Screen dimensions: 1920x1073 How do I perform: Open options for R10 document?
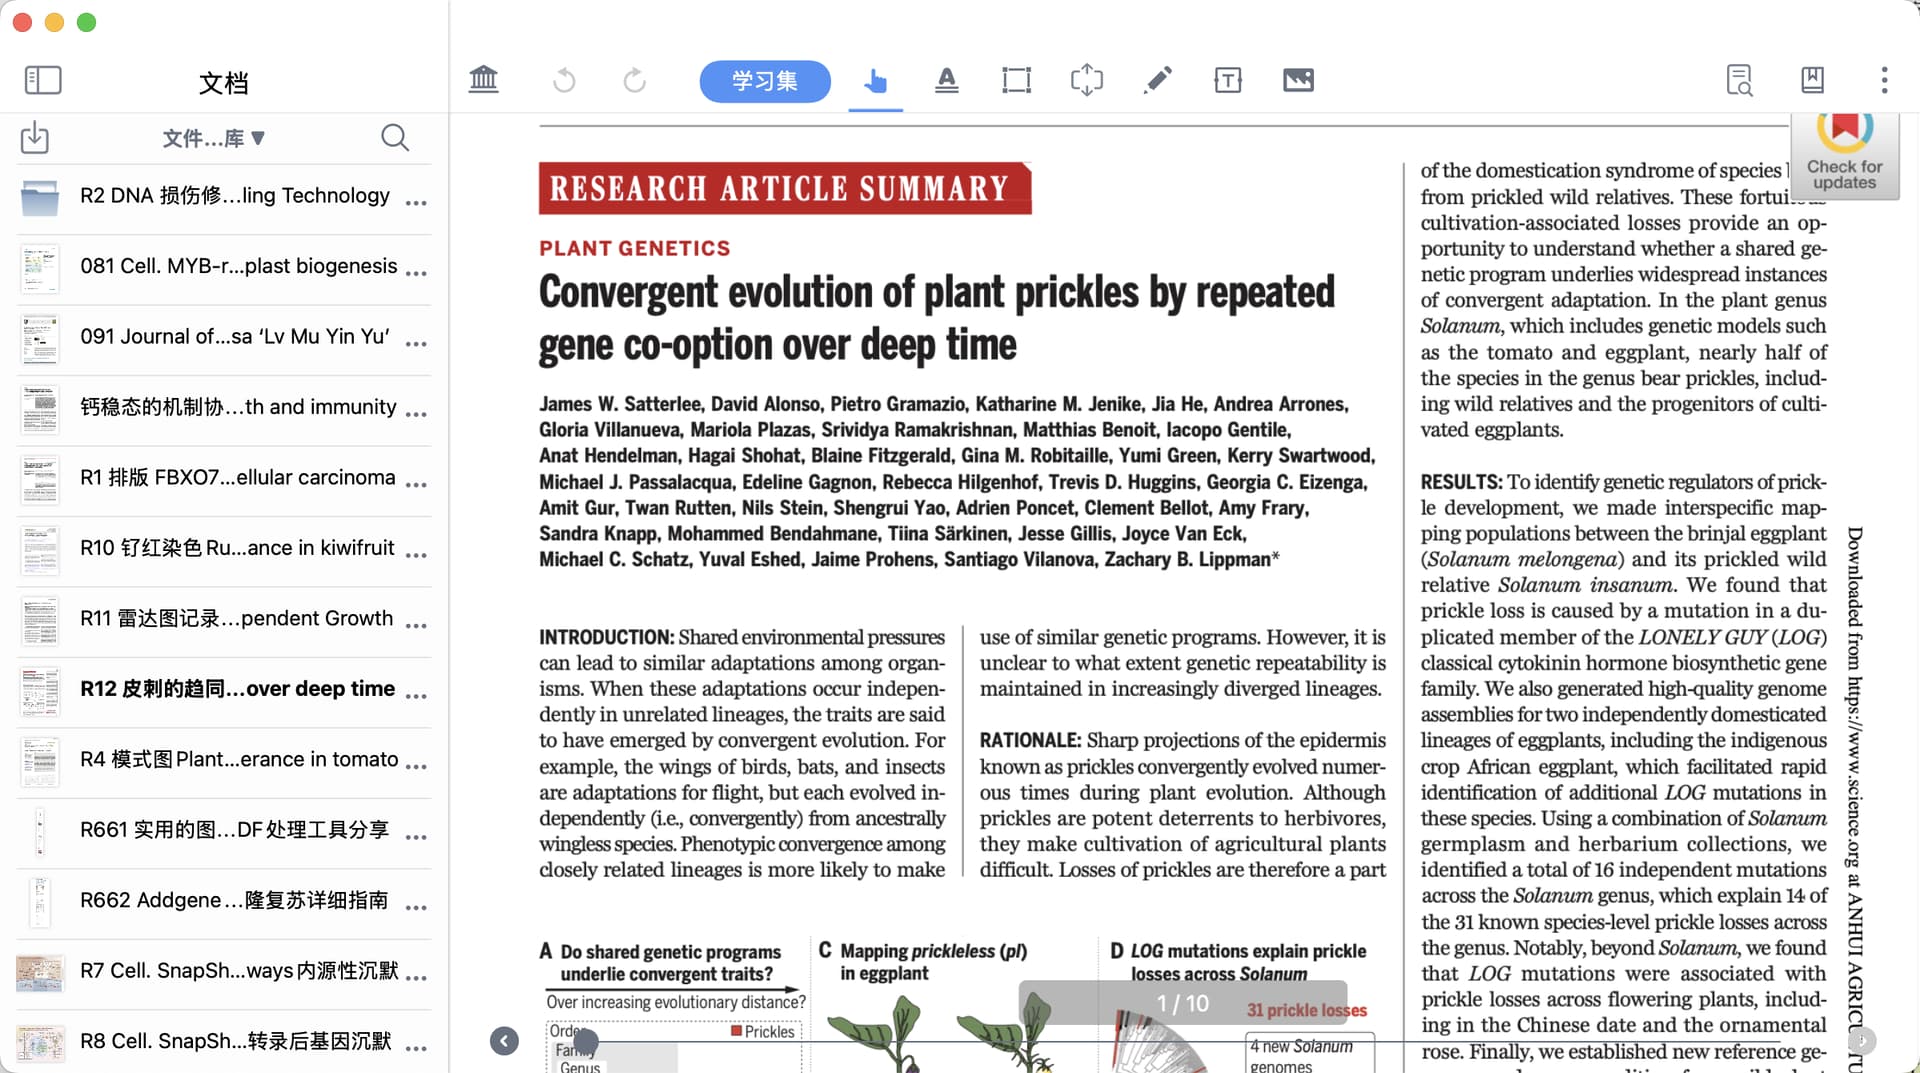[x=416, y=554]
